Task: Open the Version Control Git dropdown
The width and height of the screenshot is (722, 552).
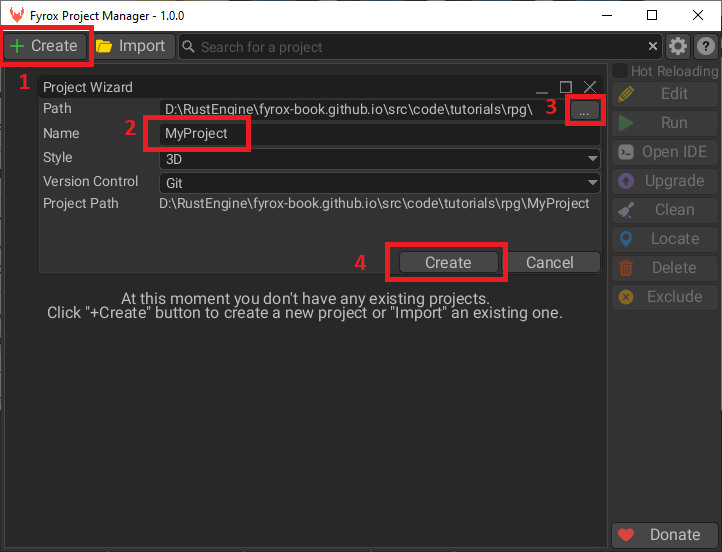Action: point(379,183)
